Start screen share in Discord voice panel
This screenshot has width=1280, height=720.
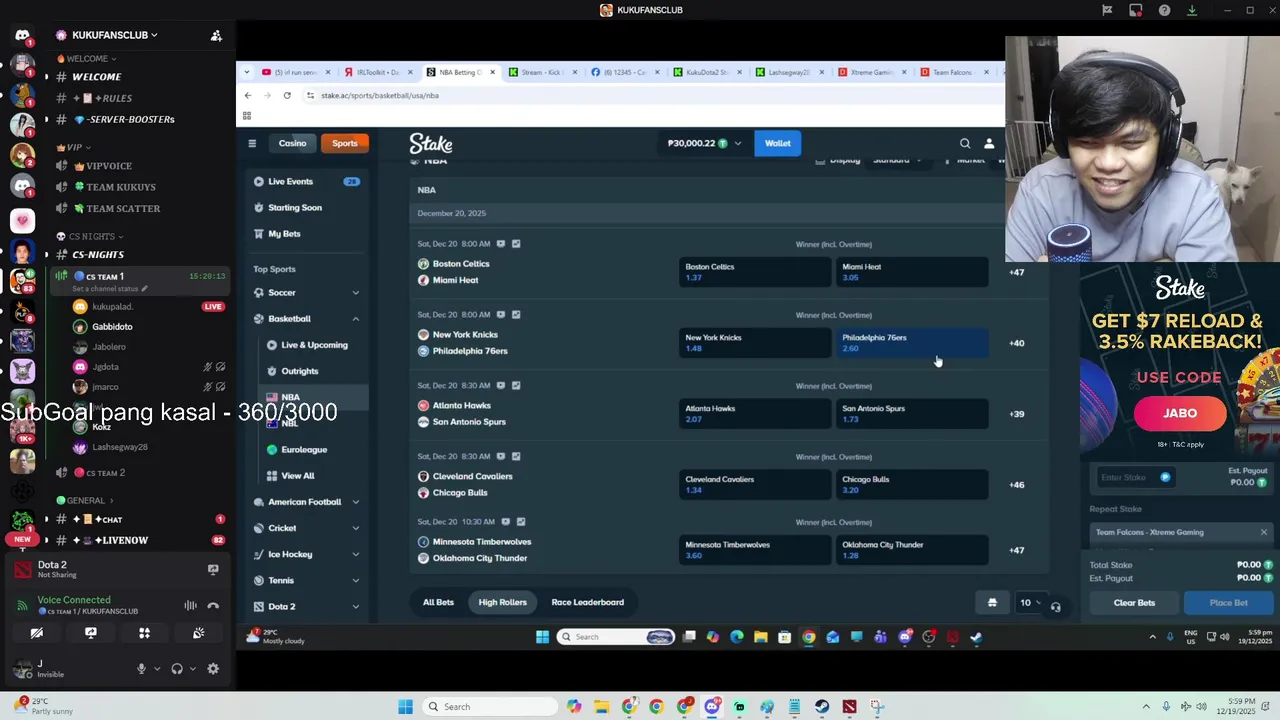point(91,633)
